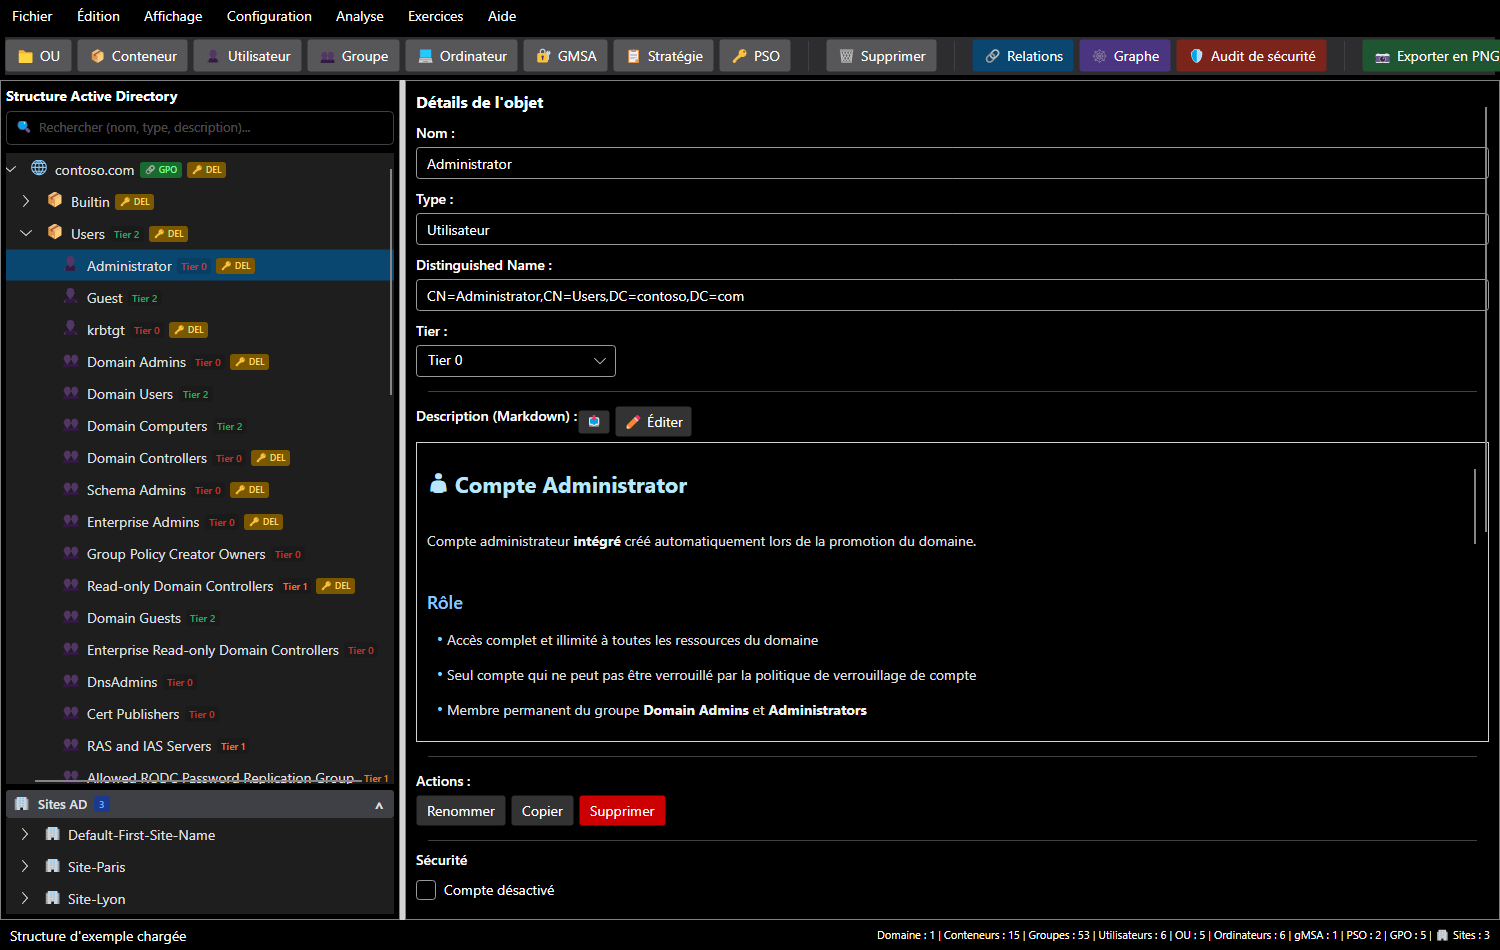1500x950 pixels.
Task: Open the Configuration menu
Action: 269,16
